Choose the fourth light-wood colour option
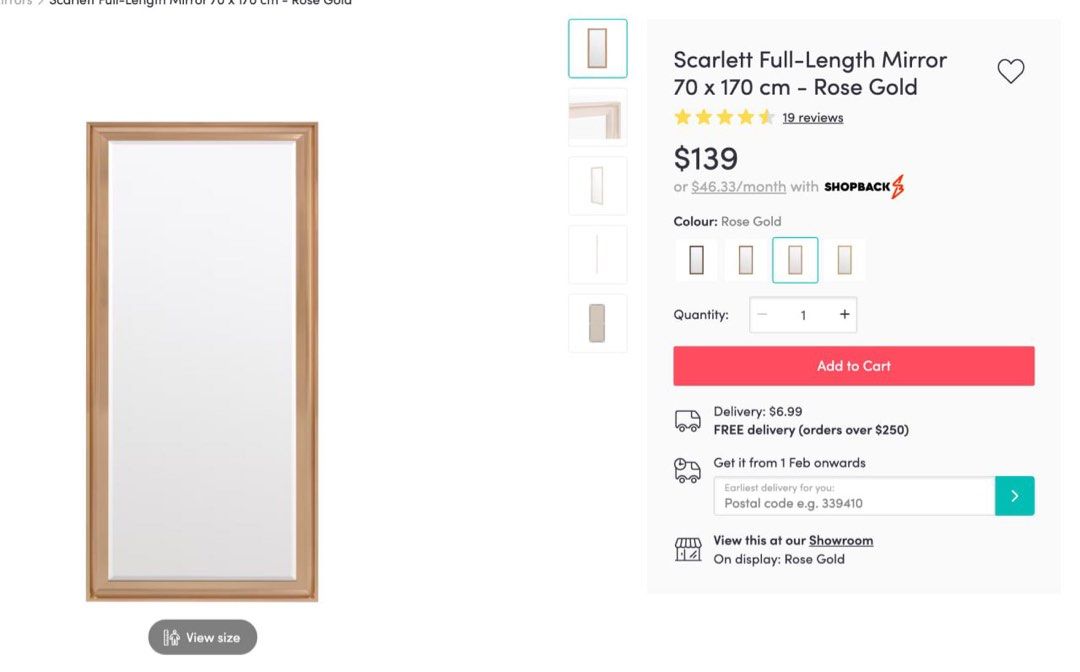The height and width of the screenshot is (672, 1080). [844, 259]
